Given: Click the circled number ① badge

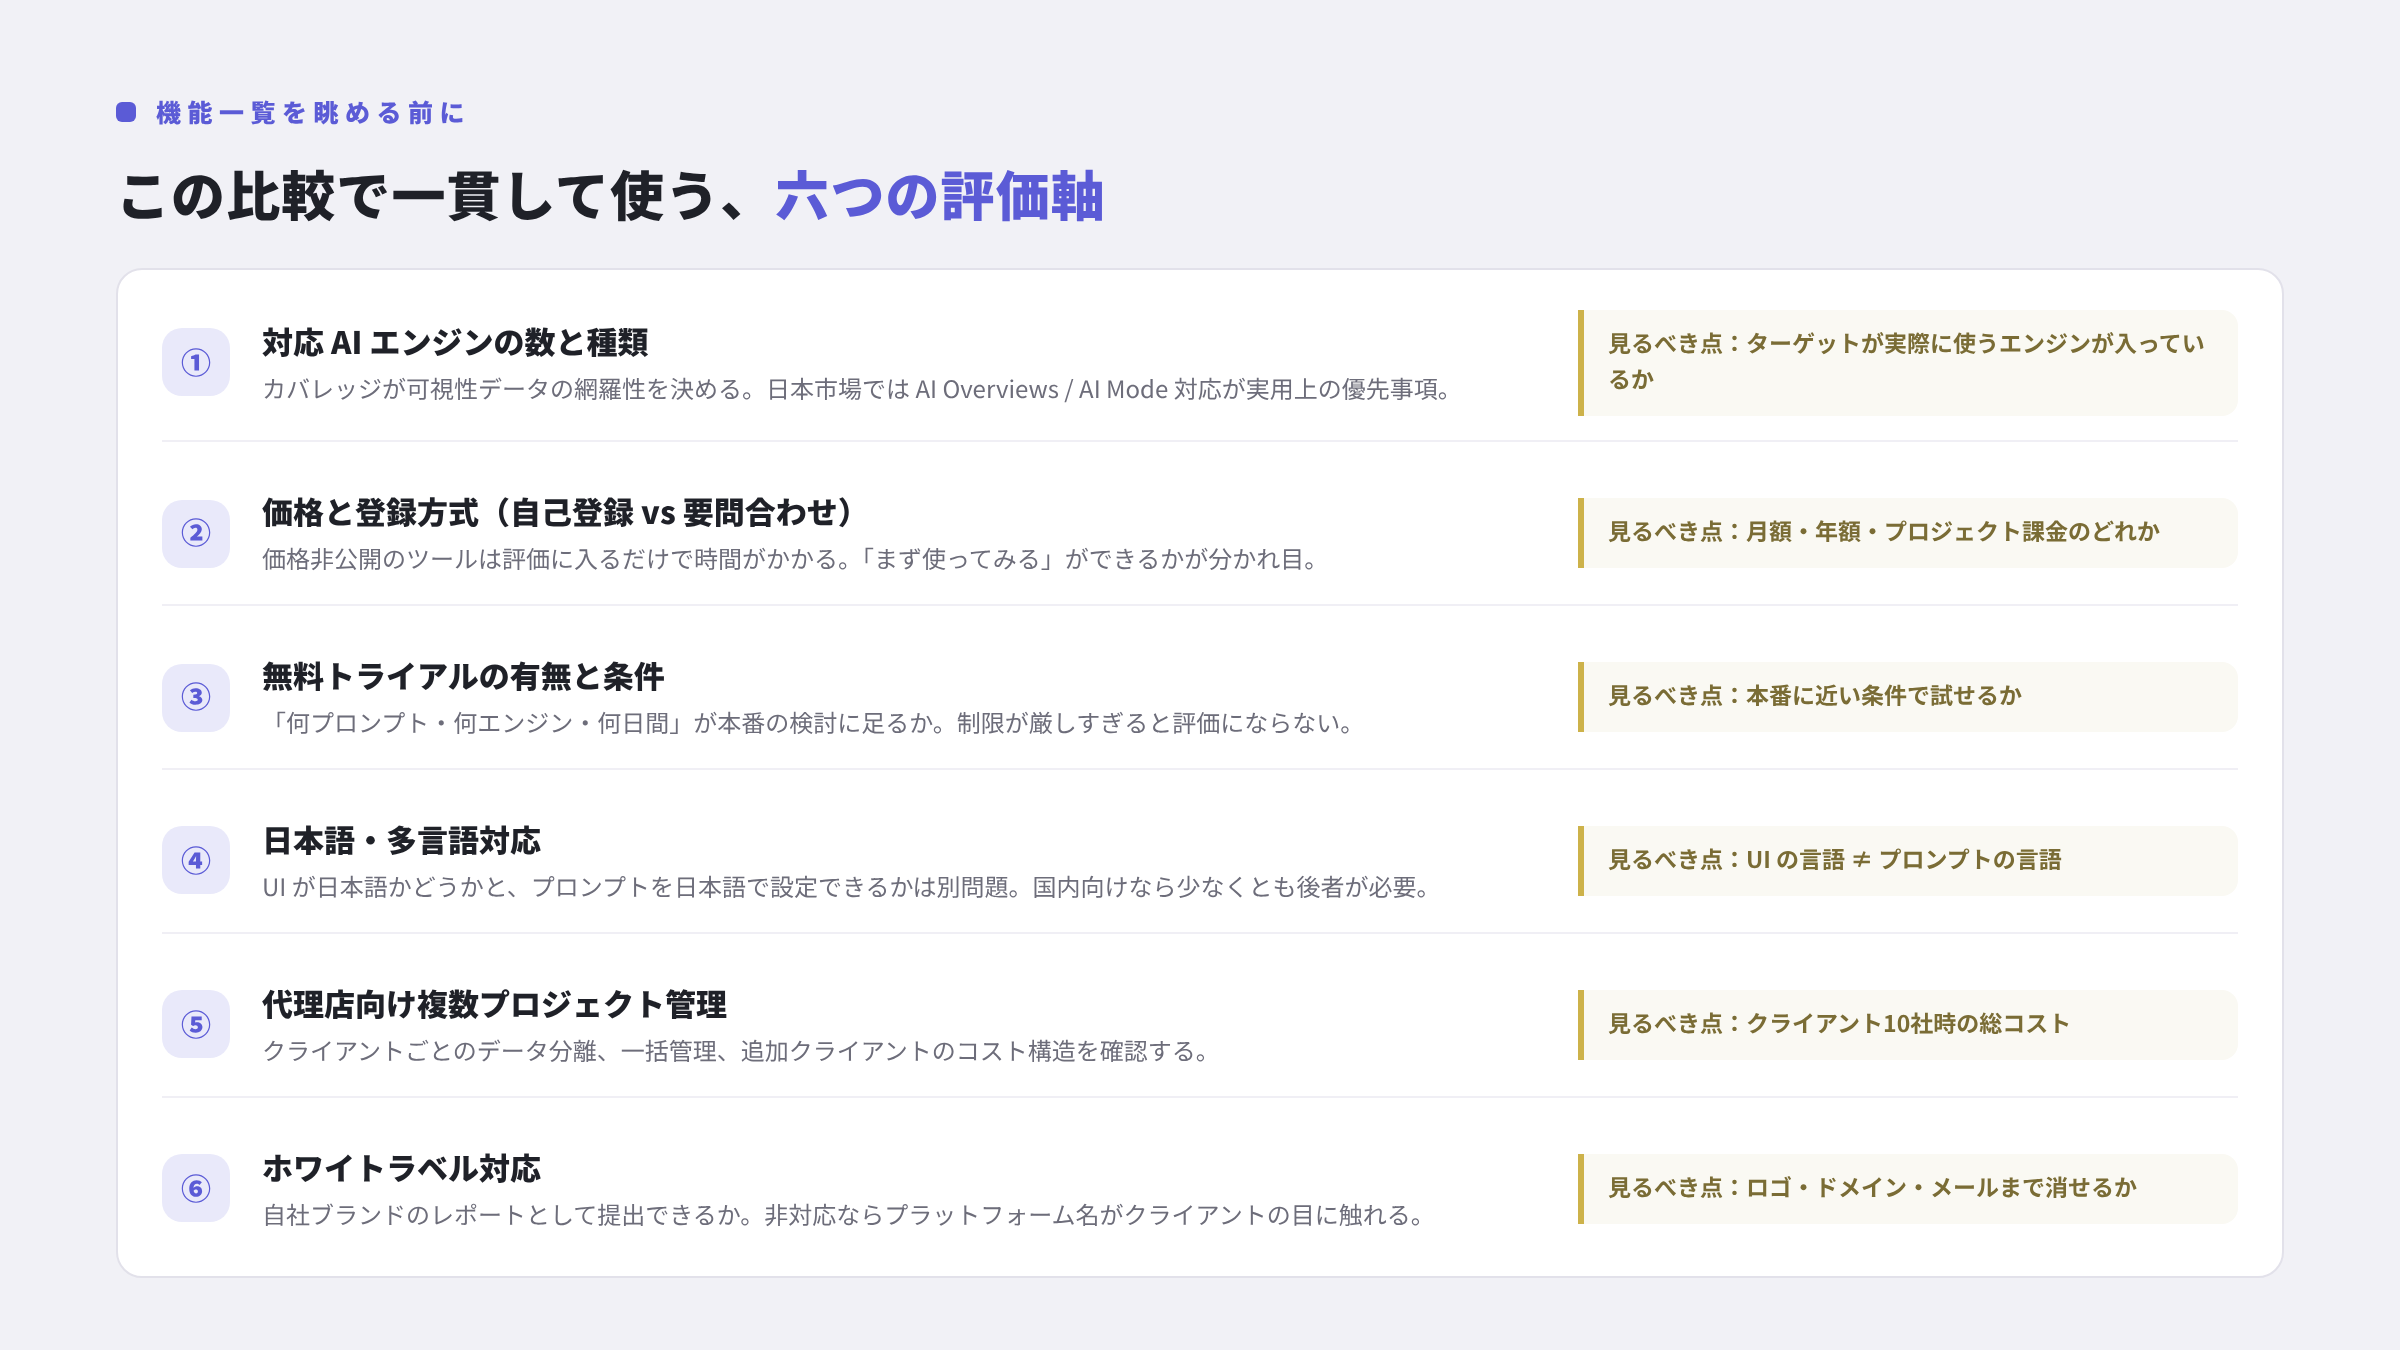Looking at the screenshot, I should 196,362.
